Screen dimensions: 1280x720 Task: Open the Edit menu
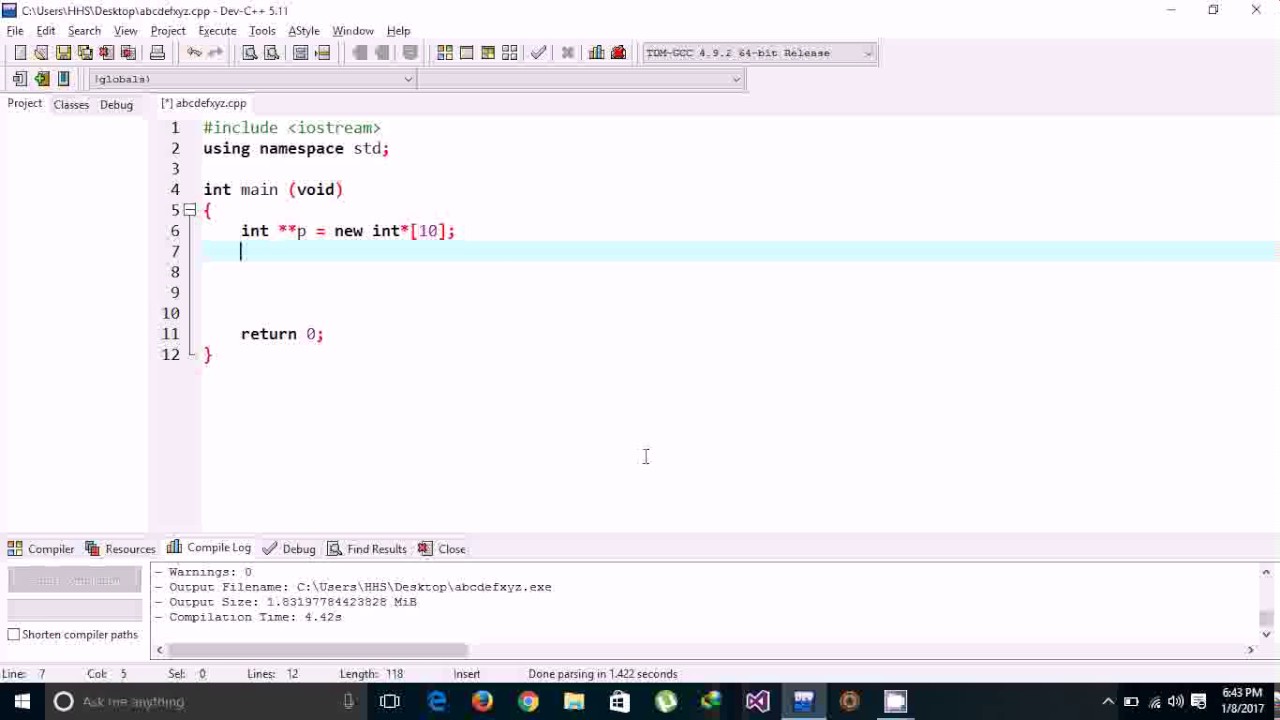(46, 31)
